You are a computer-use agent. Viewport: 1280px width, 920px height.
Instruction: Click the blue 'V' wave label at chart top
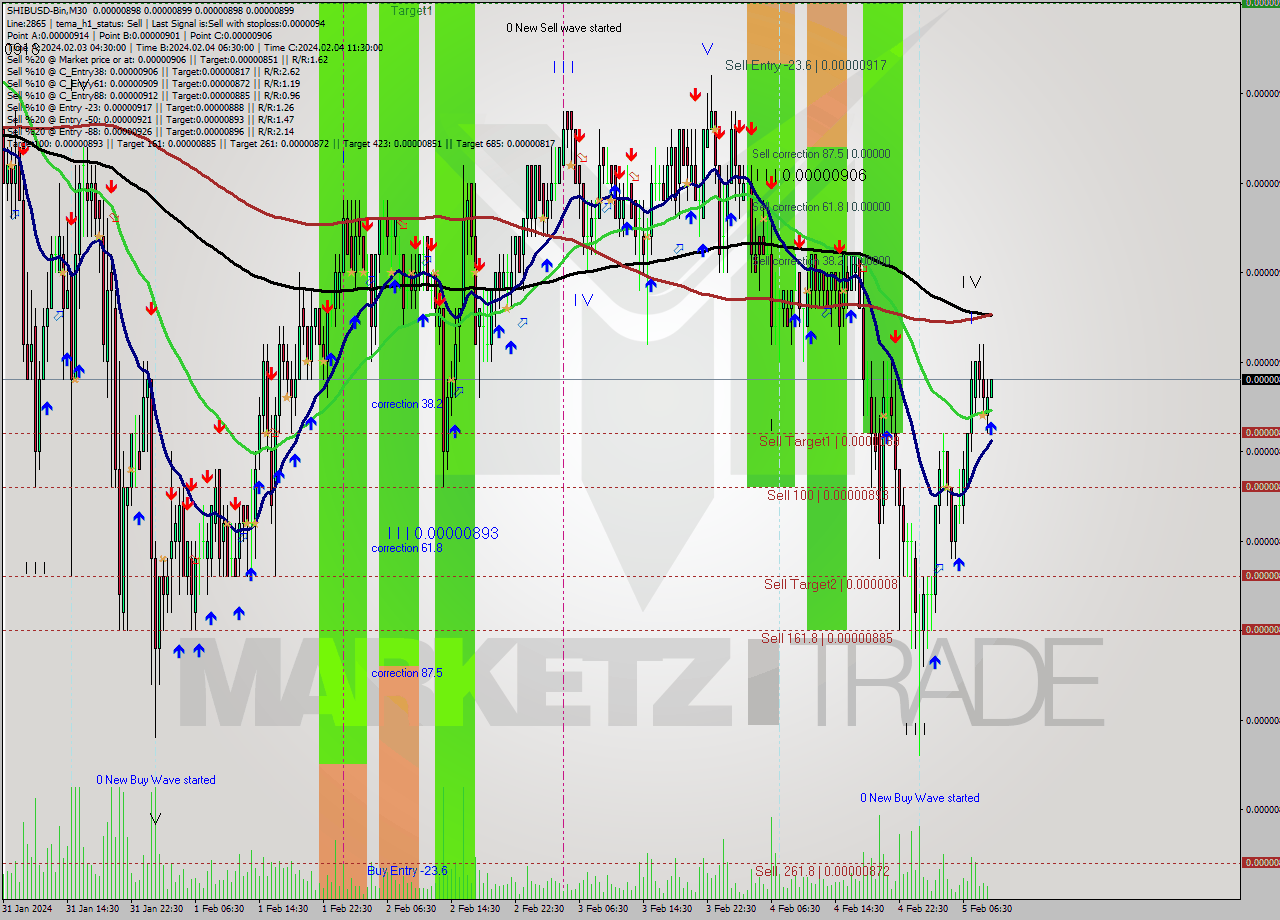[707, 48]
